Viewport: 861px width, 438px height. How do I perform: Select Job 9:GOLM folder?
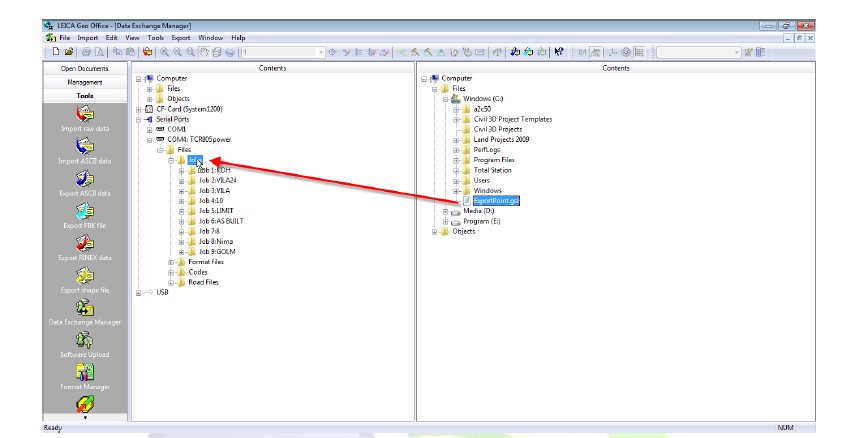pos(217,252)
